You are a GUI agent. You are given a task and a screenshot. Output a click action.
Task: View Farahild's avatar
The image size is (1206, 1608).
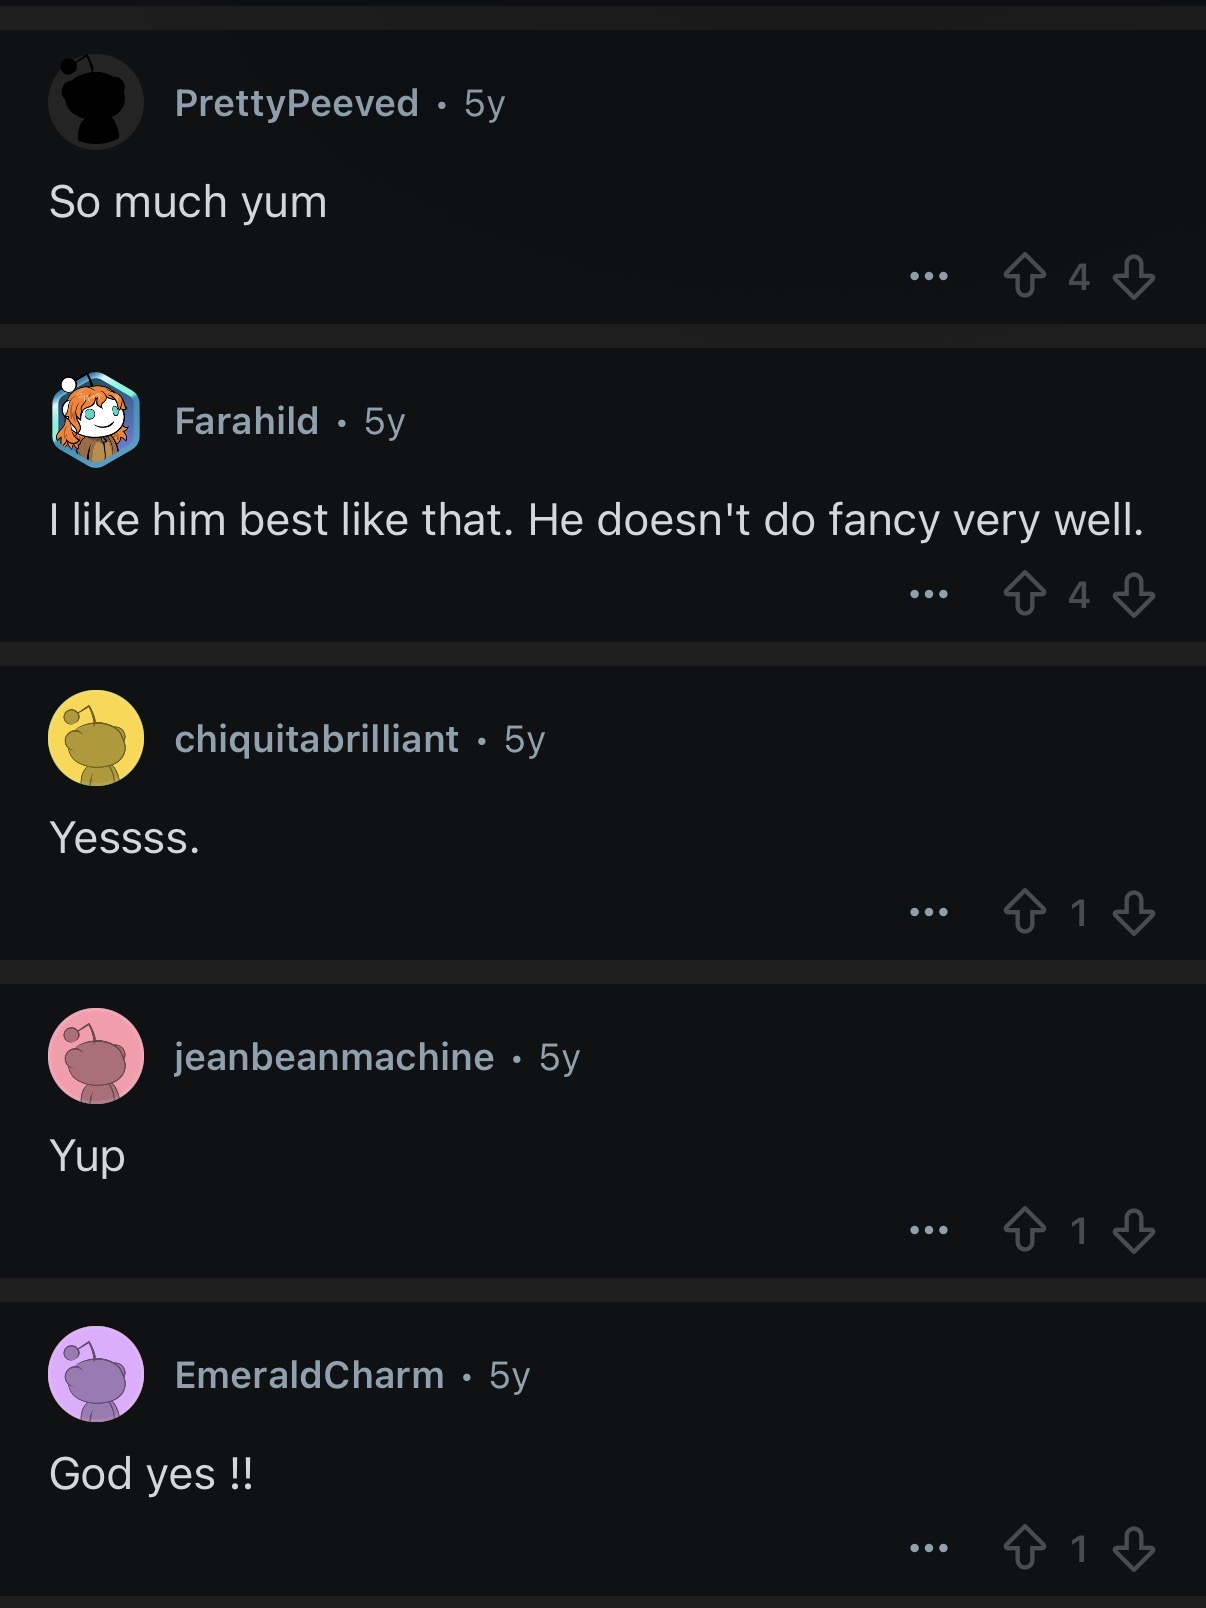[x=96, y=420]
